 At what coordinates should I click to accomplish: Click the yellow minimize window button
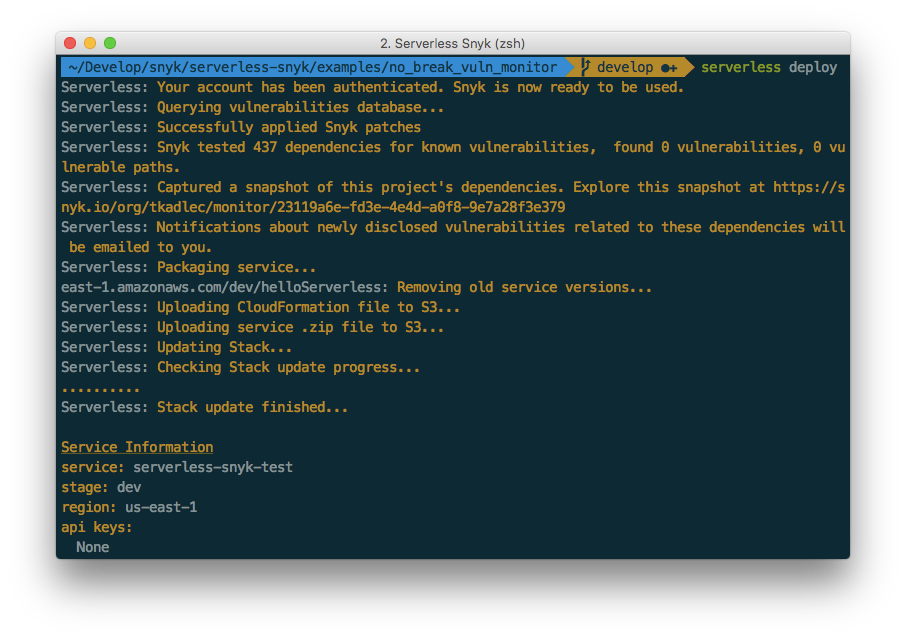pyautogui.click(x=90, y=43)
